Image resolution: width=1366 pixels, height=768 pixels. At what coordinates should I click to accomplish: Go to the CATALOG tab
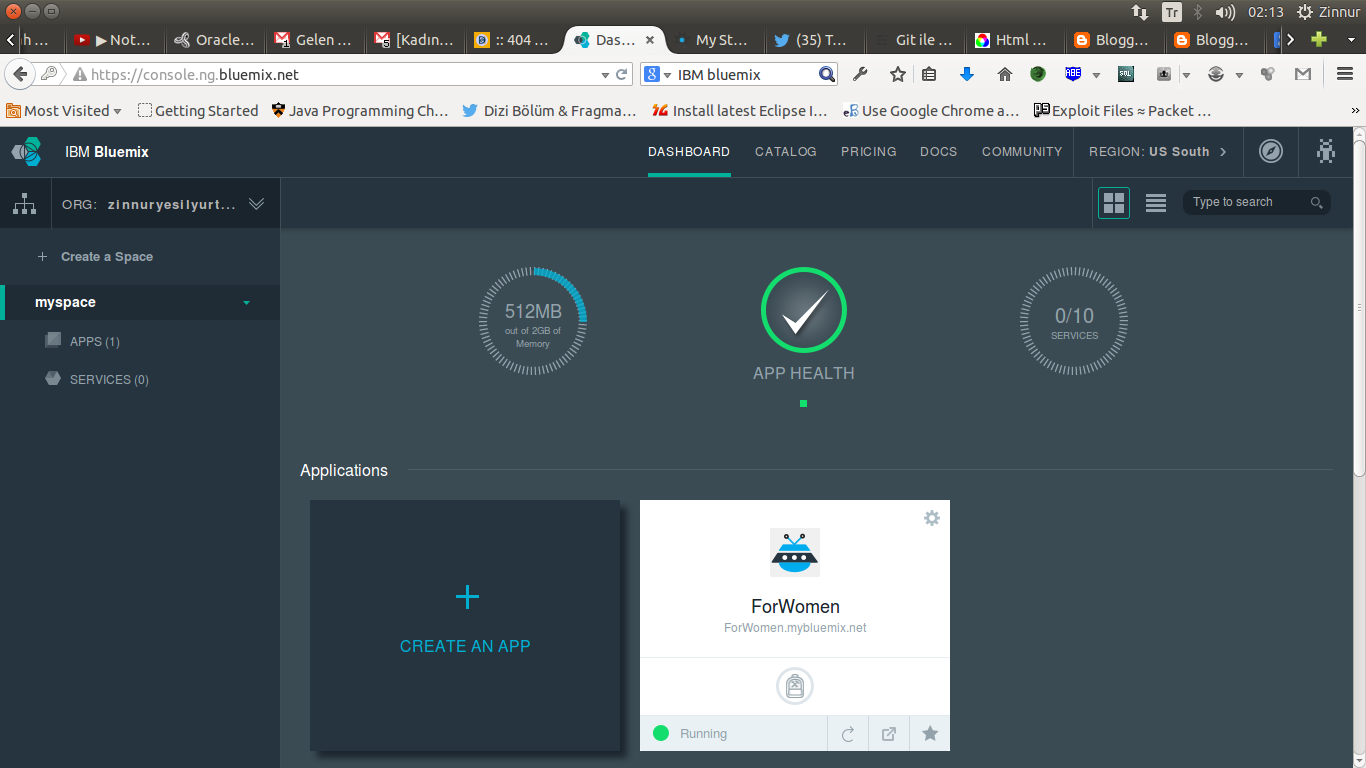point(786,152)
